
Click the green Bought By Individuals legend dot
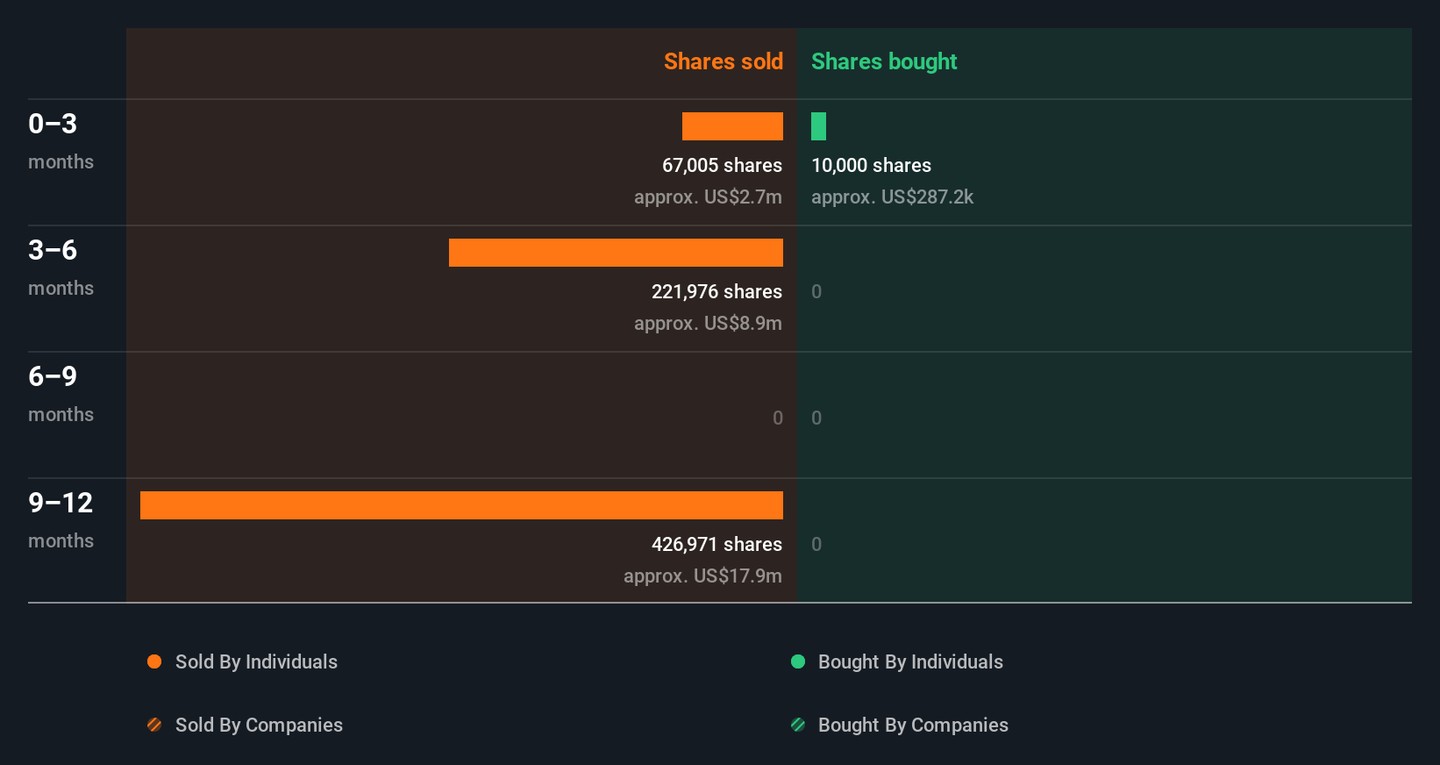pos(798,662)
